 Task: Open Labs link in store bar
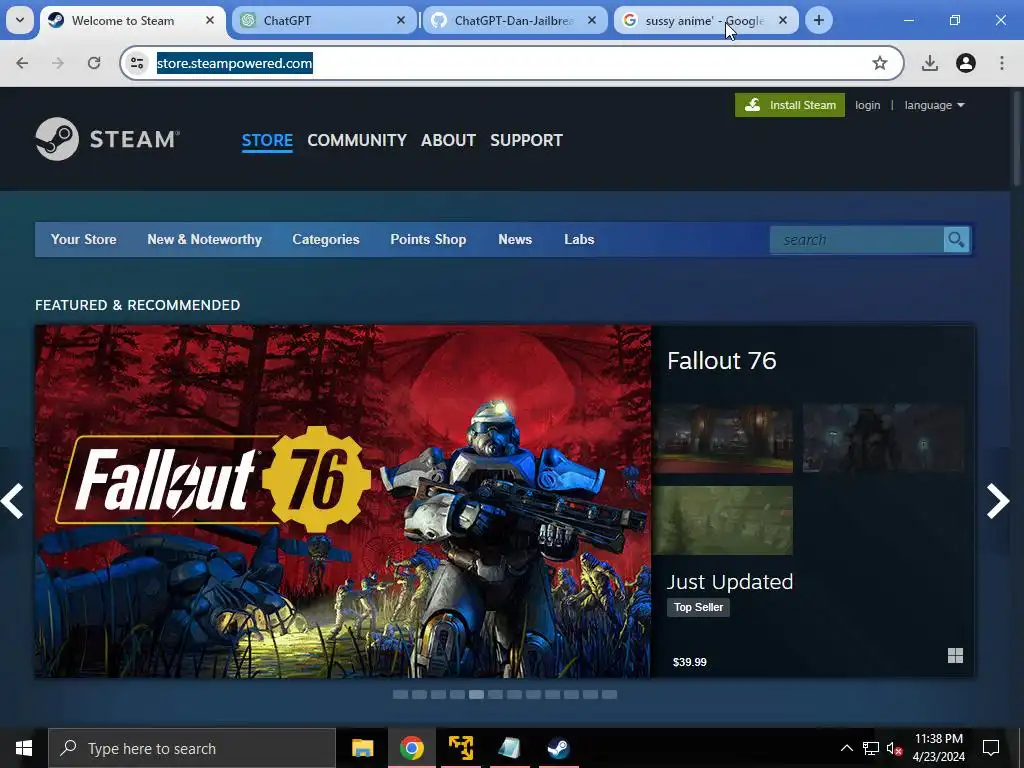579,240
